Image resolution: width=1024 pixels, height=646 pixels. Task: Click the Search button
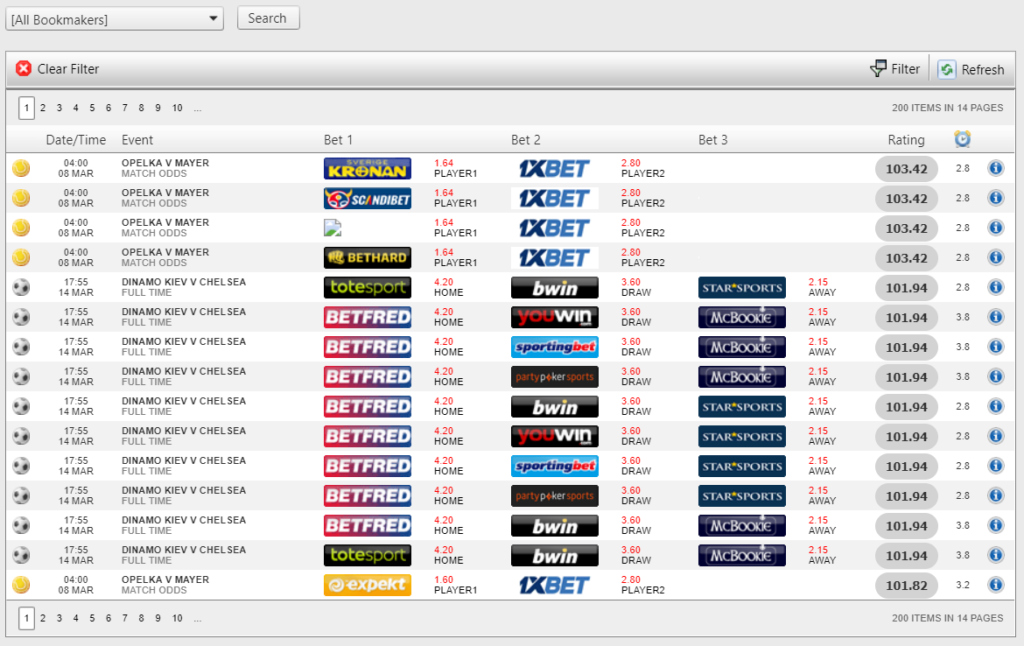(x=268, y=18)
